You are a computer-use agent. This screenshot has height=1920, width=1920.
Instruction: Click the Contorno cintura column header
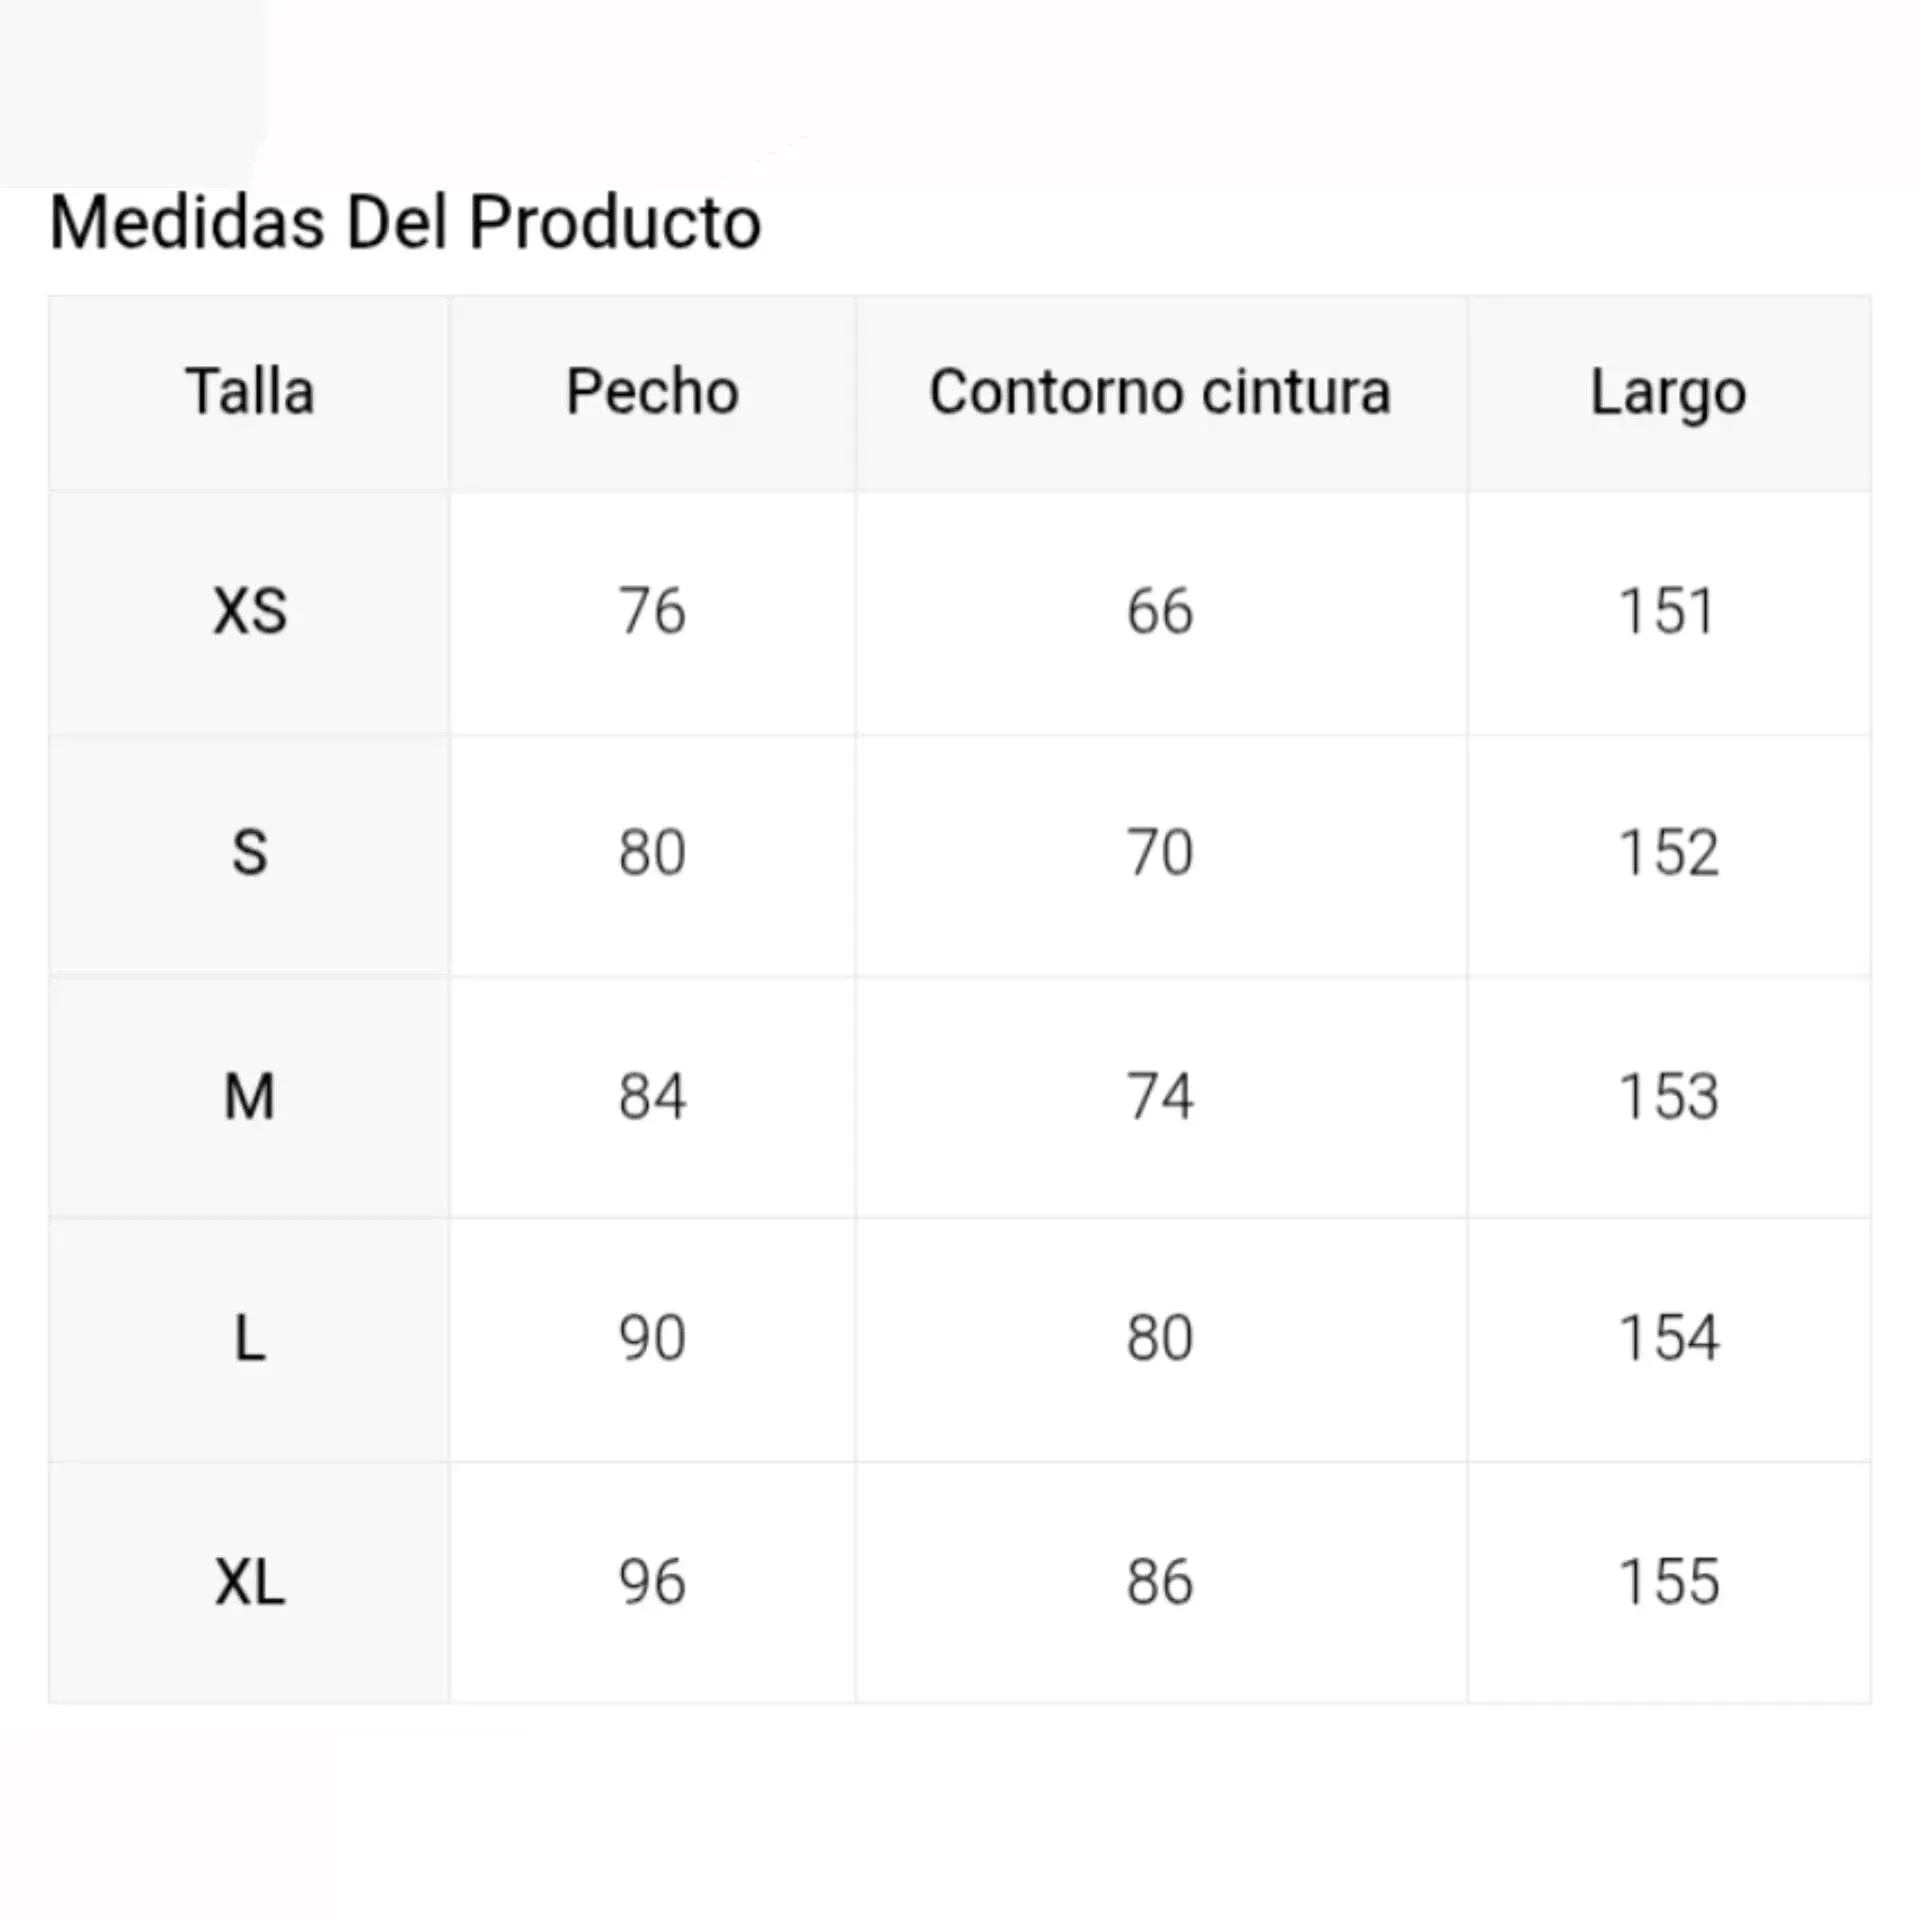pyautogui.click(x=1160, y=391)
